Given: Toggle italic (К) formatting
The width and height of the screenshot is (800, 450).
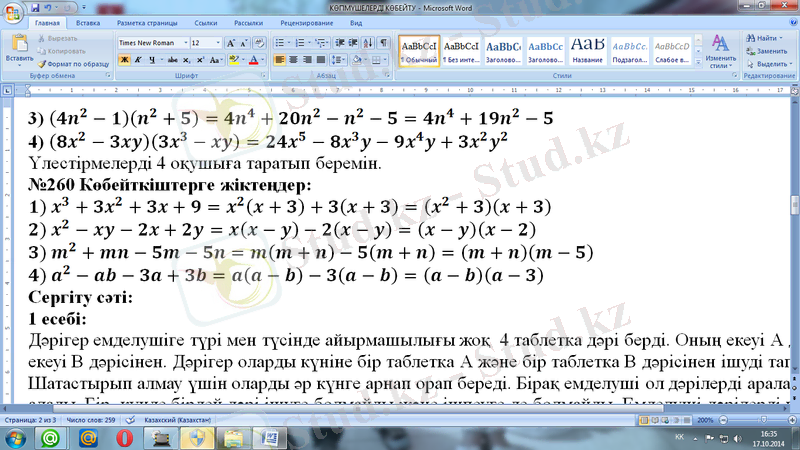Looking at the screenshot, I should pyautogui.click(x=137, y=60).
